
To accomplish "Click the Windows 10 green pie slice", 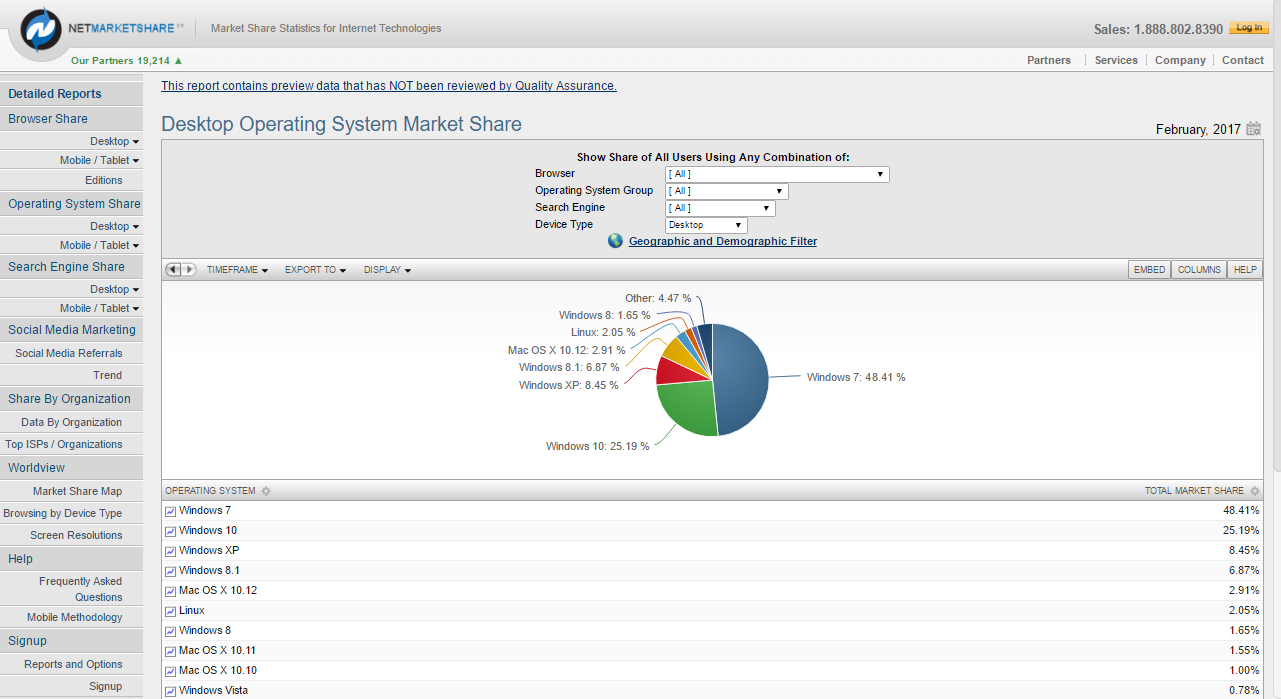I will [688, 406].
